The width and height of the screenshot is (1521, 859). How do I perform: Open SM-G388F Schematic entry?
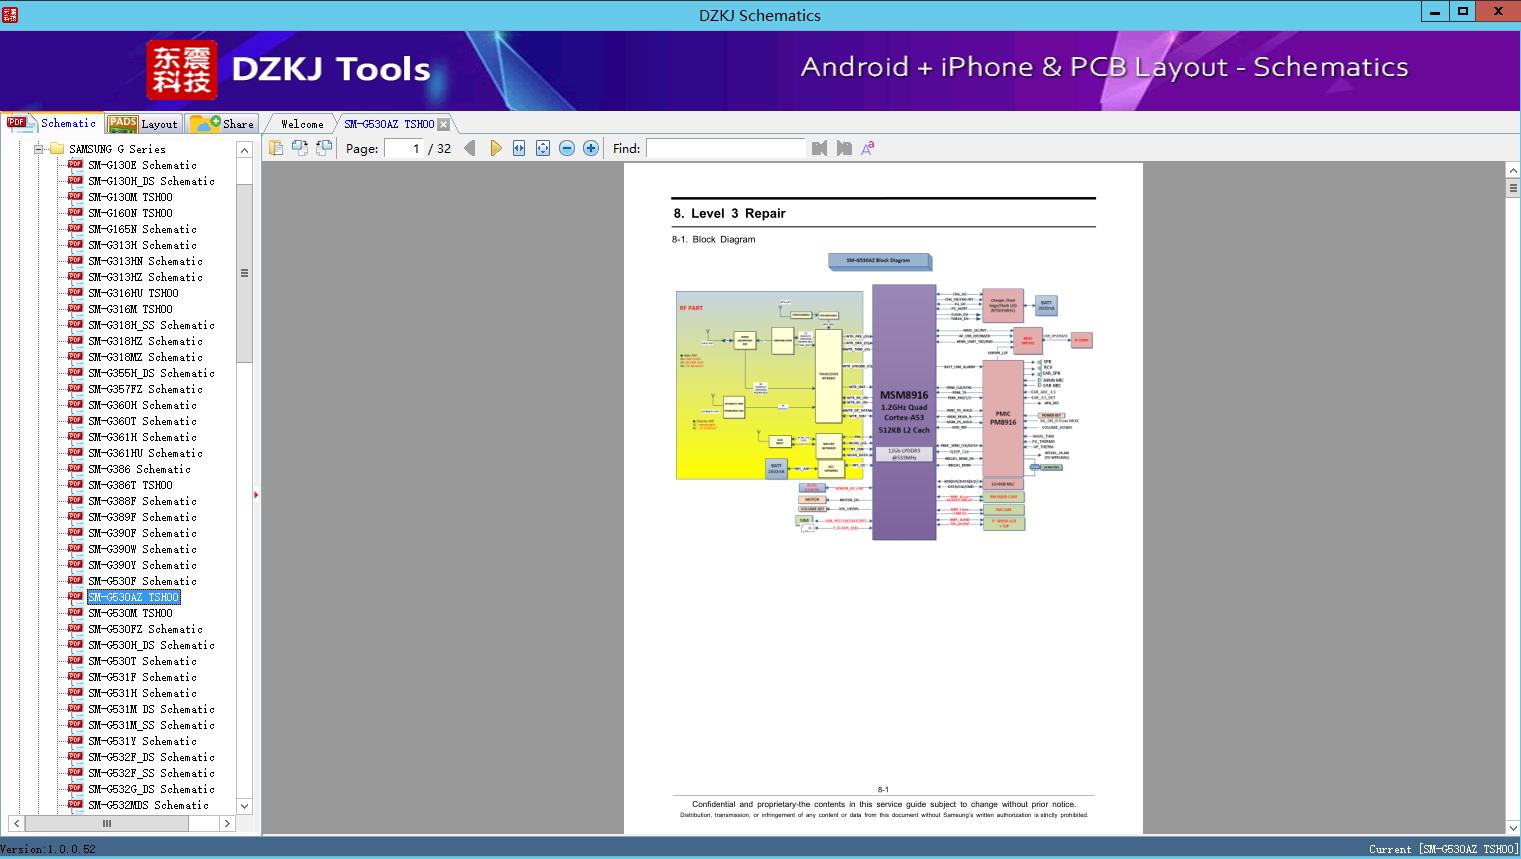click(x=142, y=501)
